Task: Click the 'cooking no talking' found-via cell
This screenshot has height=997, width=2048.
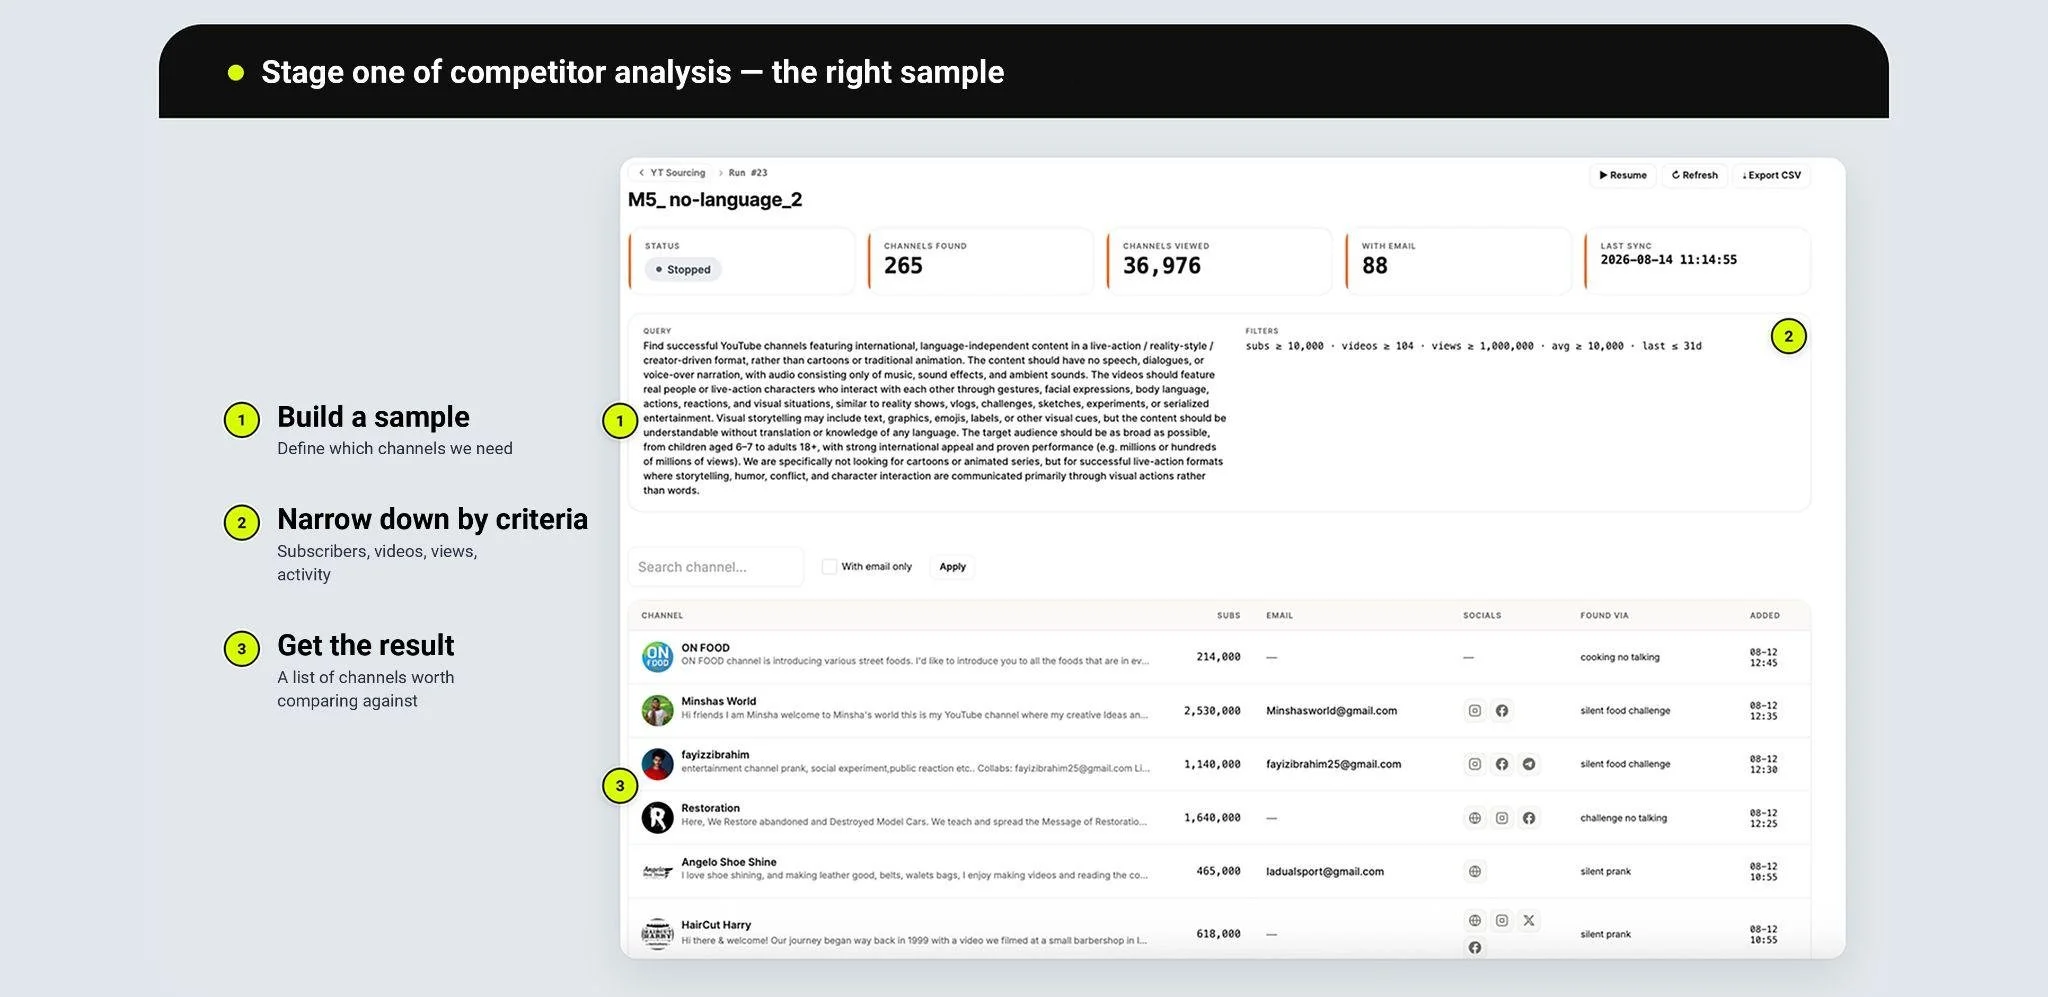Action: pos(1619,657)
